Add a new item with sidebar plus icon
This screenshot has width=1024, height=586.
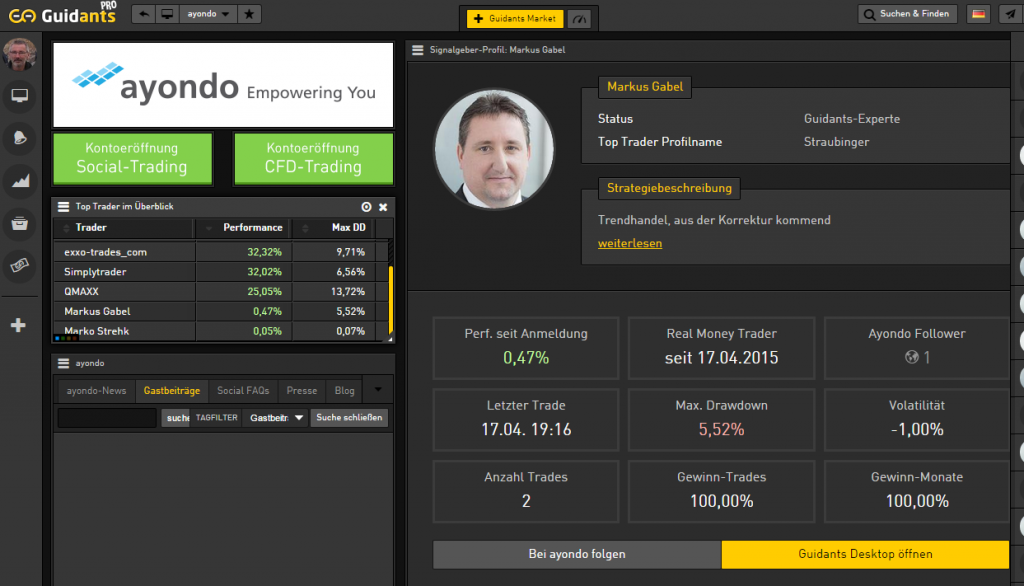[x=18, y=325]
